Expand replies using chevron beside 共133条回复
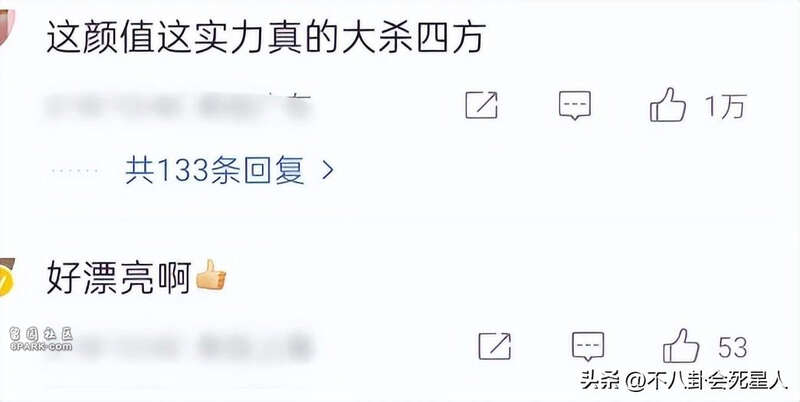 point(328,170)
